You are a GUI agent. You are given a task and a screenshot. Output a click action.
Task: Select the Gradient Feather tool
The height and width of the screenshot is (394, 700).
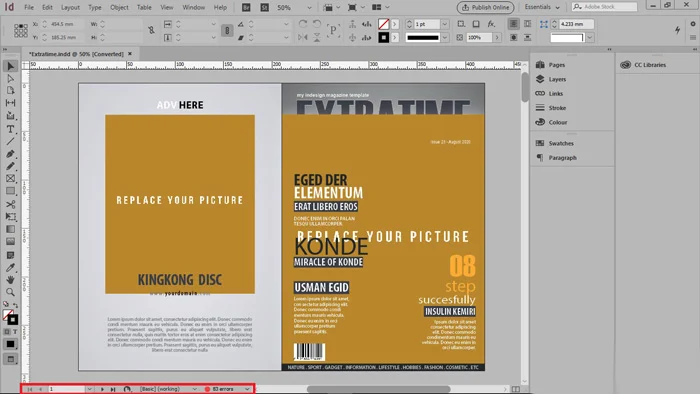click(10, 241)
